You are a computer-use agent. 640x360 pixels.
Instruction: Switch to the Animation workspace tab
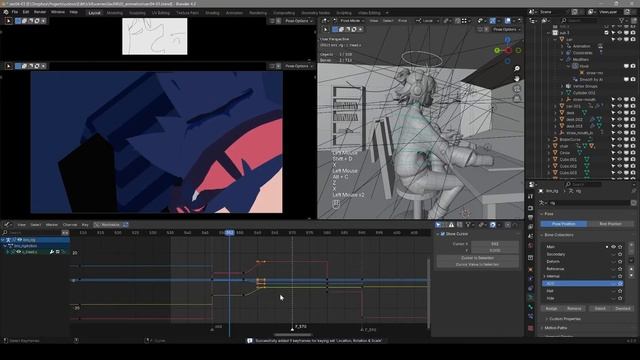point(234,13)
